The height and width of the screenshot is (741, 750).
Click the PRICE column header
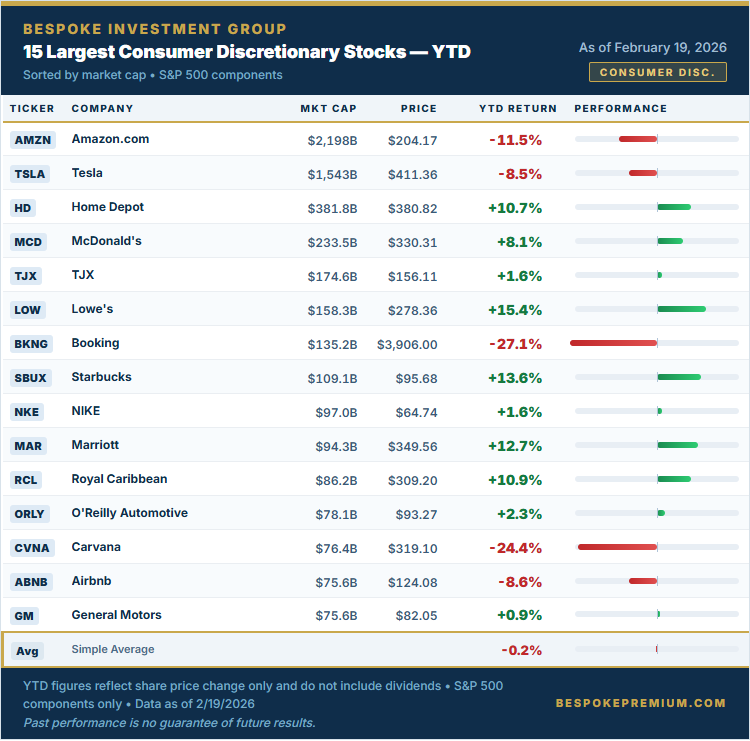[418, 109]
